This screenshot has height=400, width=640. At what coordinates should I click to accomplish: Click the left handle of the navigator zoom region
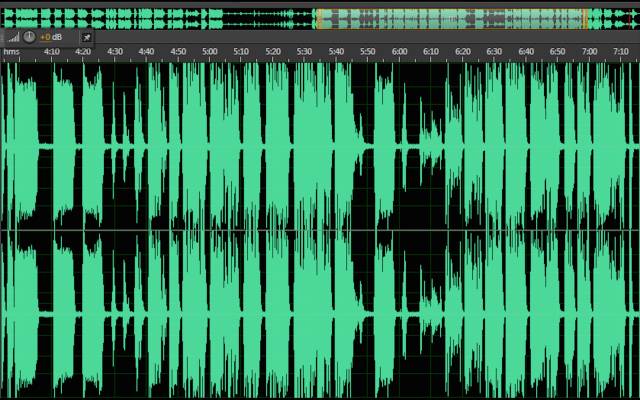pyautogui.click(x=318, y=19)
